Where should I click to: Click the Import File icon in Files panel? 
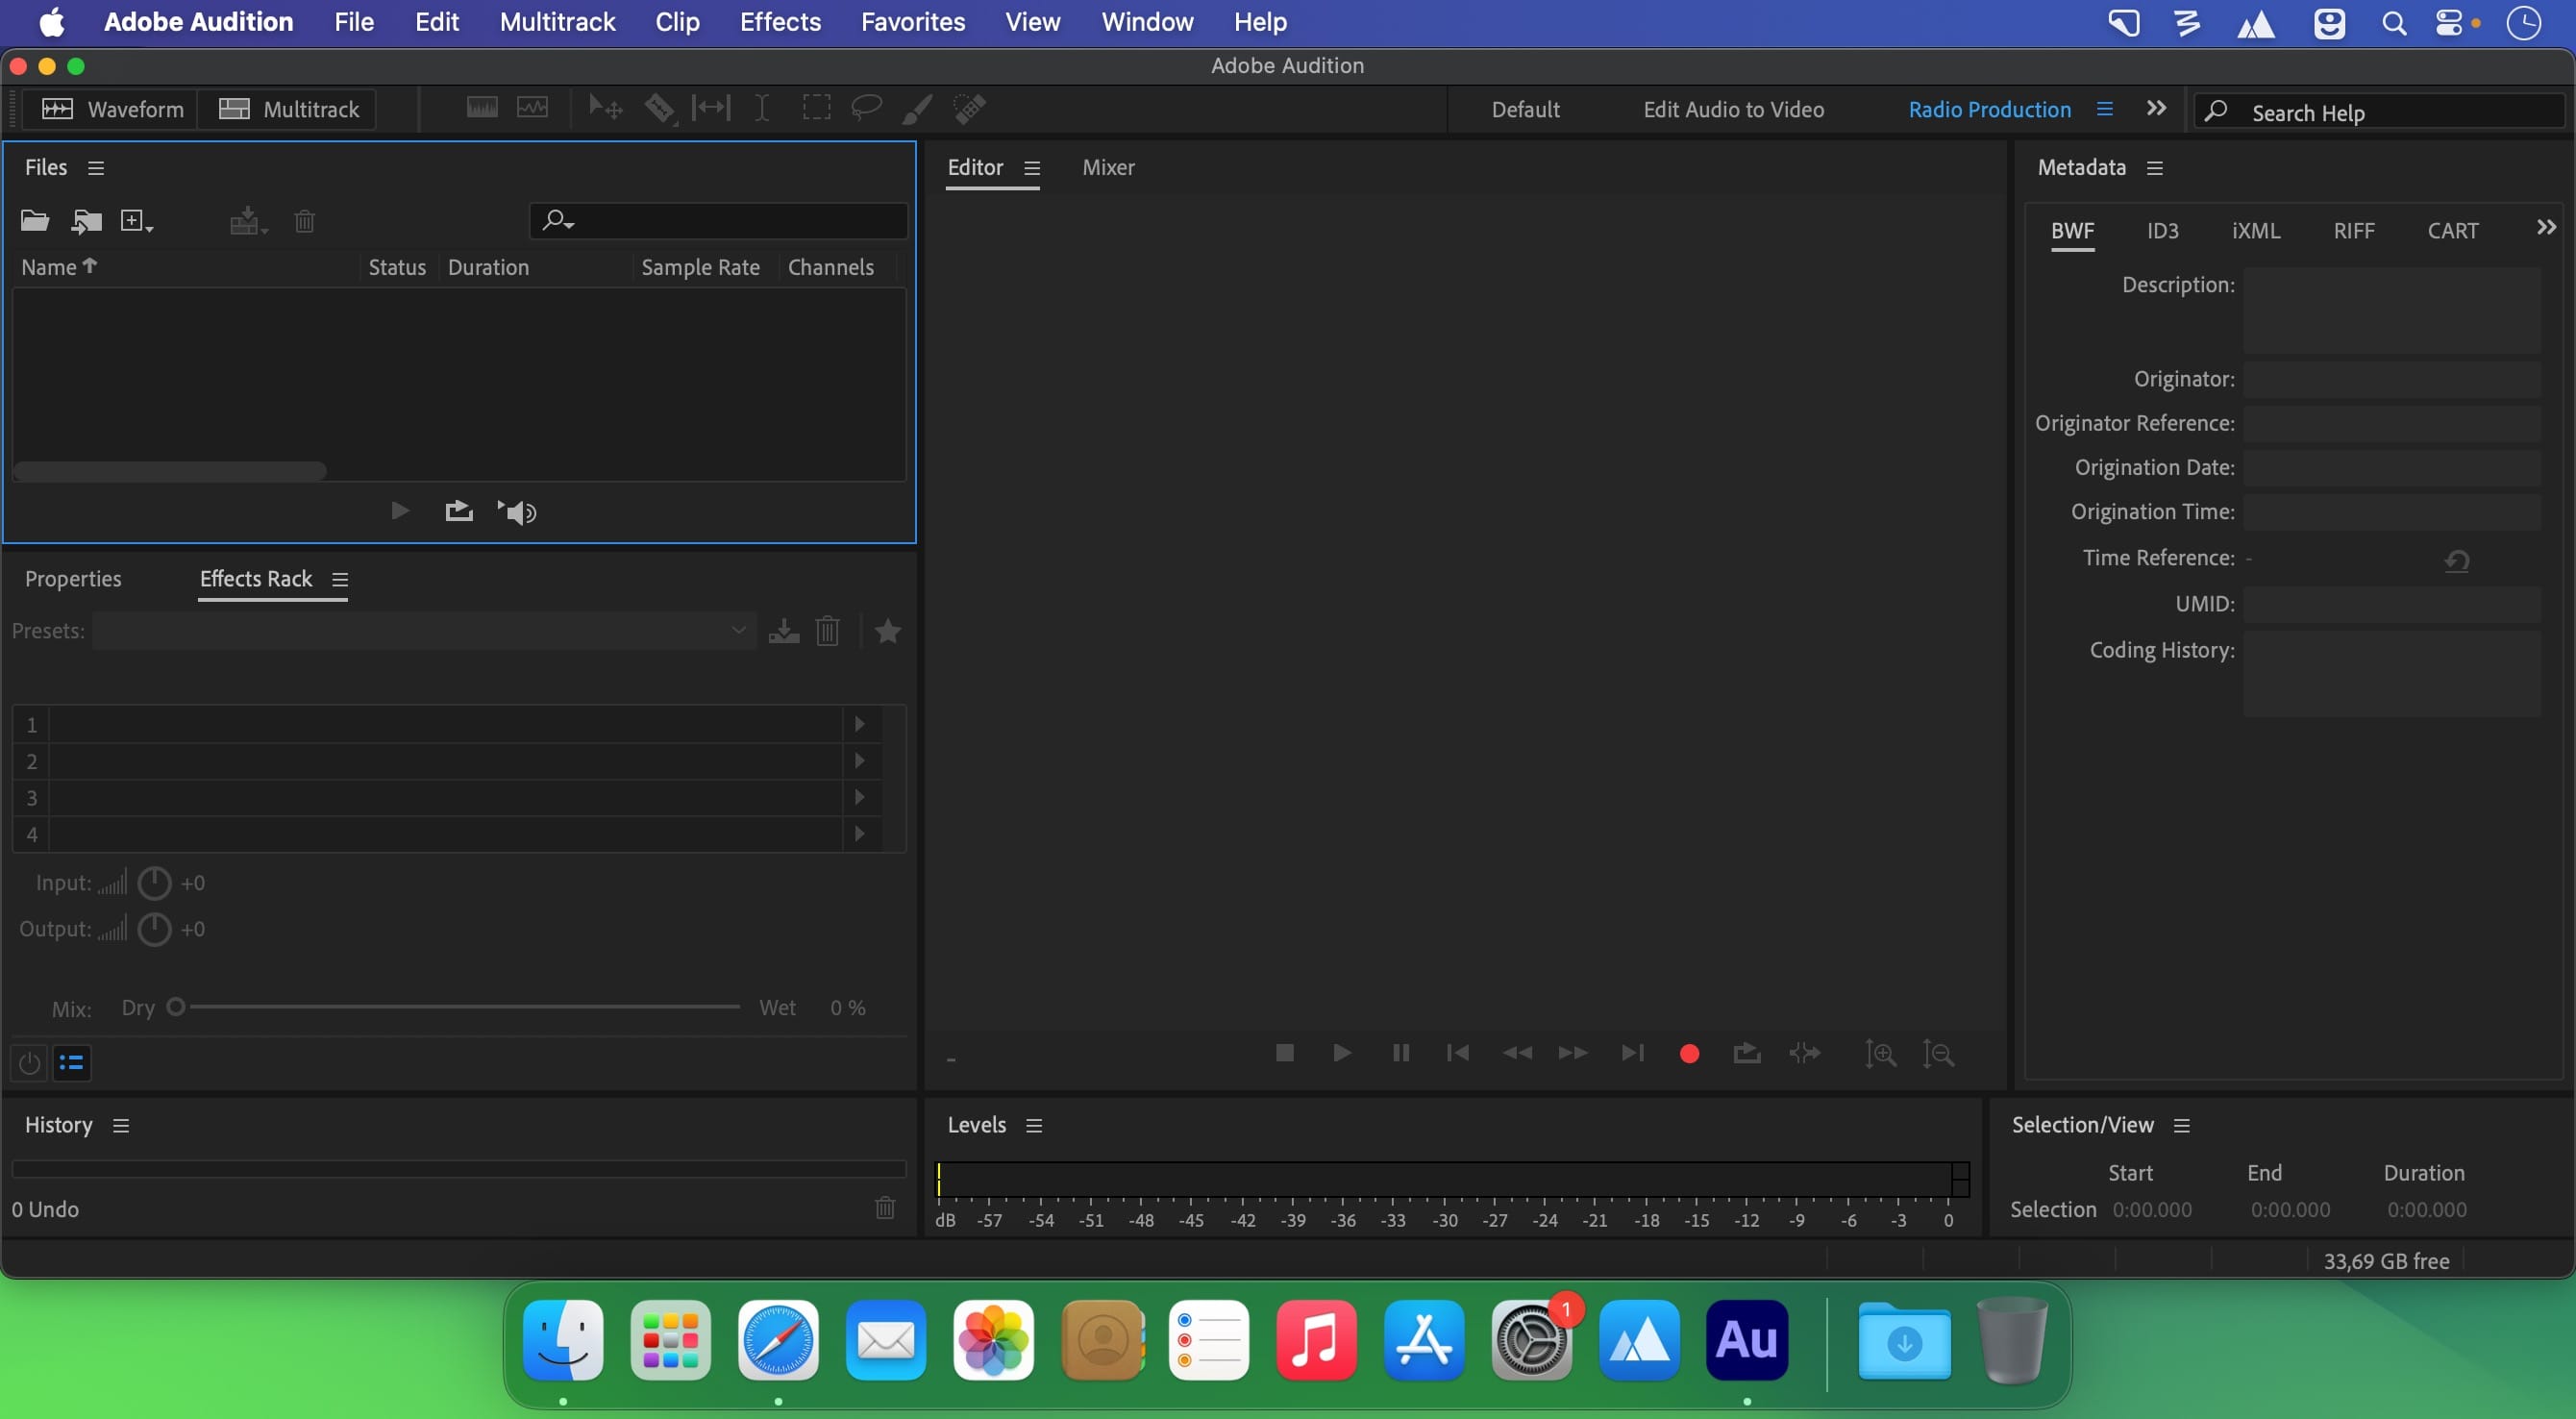[87, 221]
